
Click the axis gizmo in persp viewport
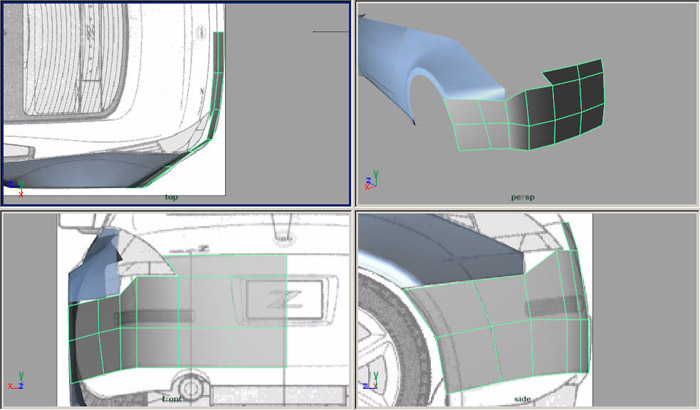pyautogui.click(x=372, y=181)
